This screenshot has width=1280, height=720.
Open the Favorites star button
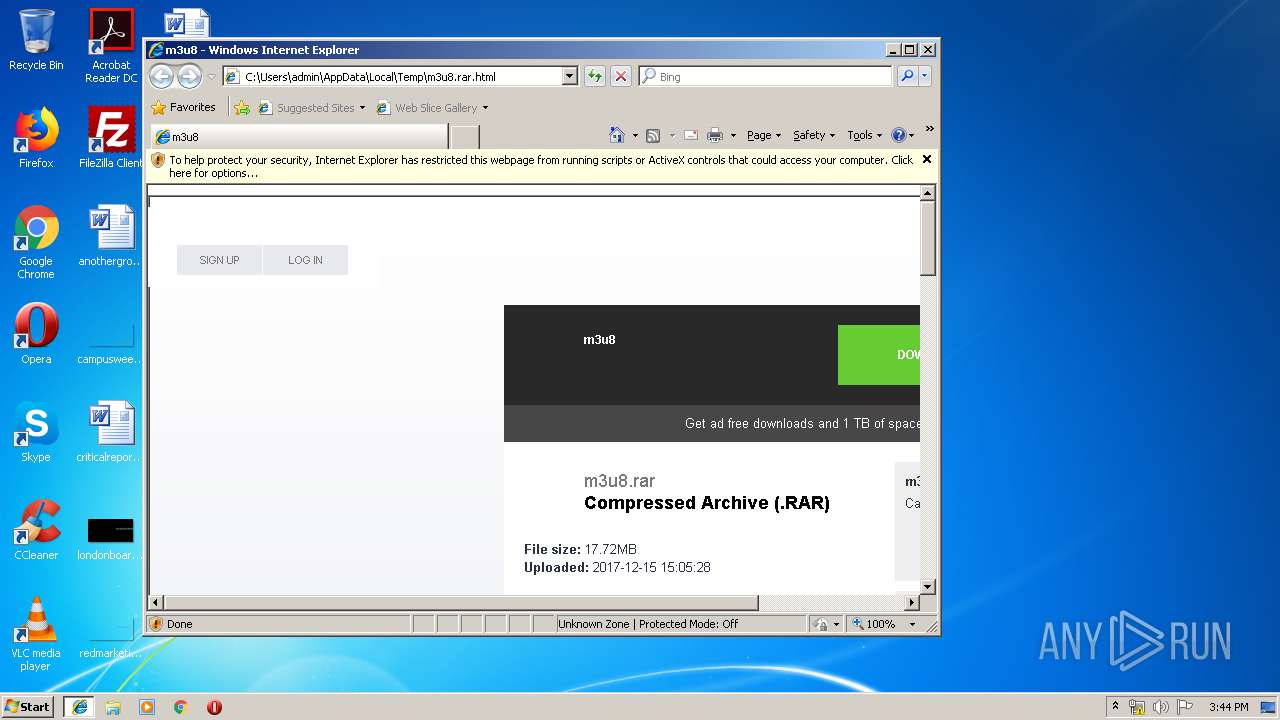point(184,107)
